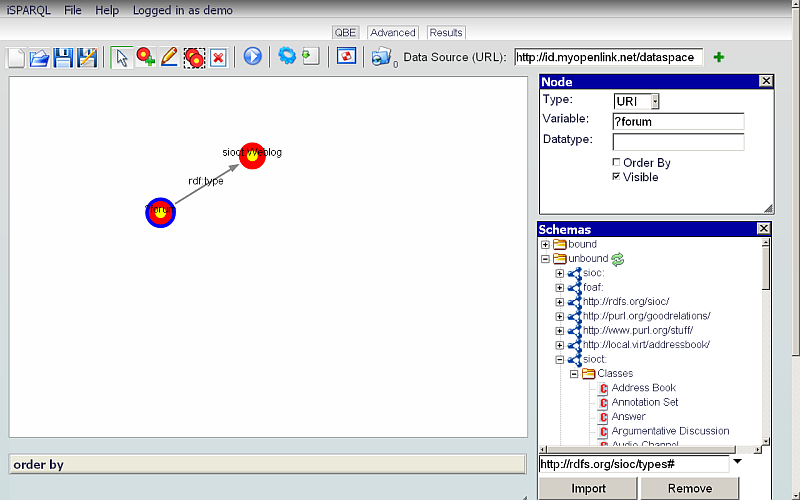Open the File menu
The image size is (800, 500).
coord(72,10)
